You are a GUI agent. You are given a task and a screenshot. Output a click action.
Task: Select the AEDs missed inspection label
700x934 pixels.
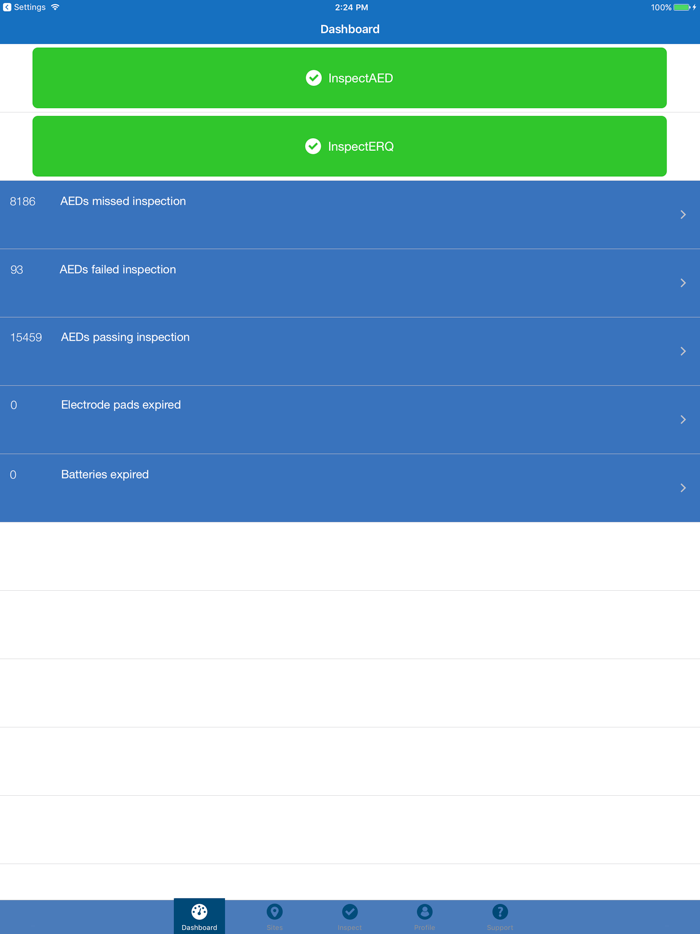pyautogui.click(x=123, y=201)
